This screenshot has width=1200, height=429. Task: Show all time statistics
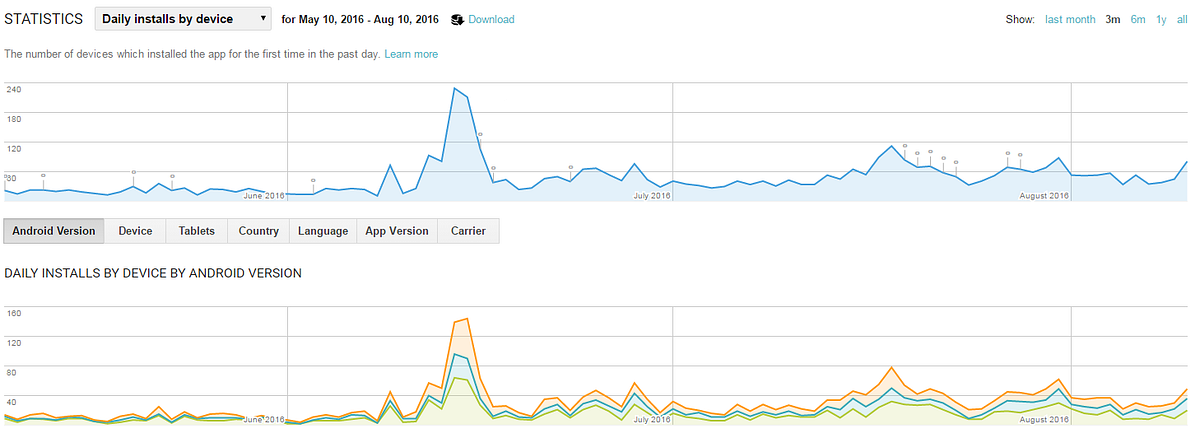1183,20
